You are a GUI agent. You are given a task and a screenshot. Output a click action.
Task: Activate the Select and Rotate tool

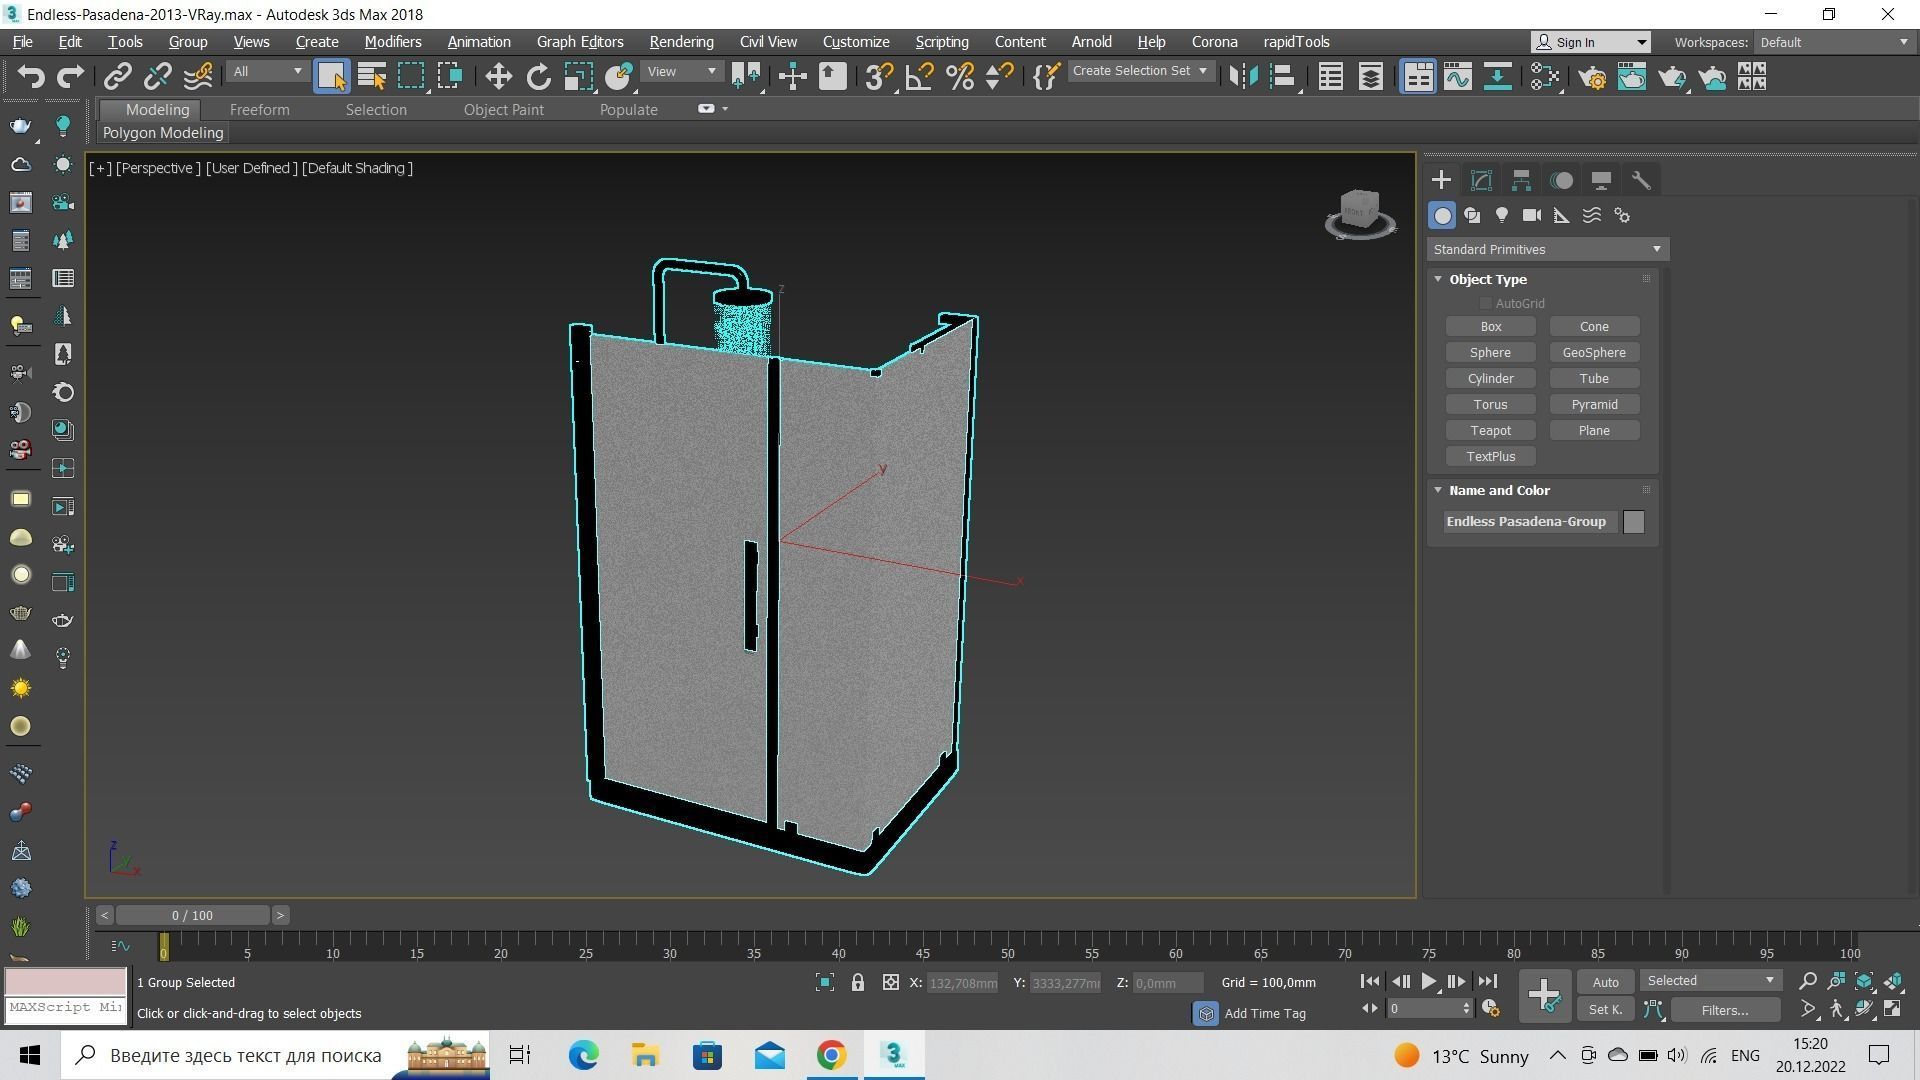tap(538, 77)
